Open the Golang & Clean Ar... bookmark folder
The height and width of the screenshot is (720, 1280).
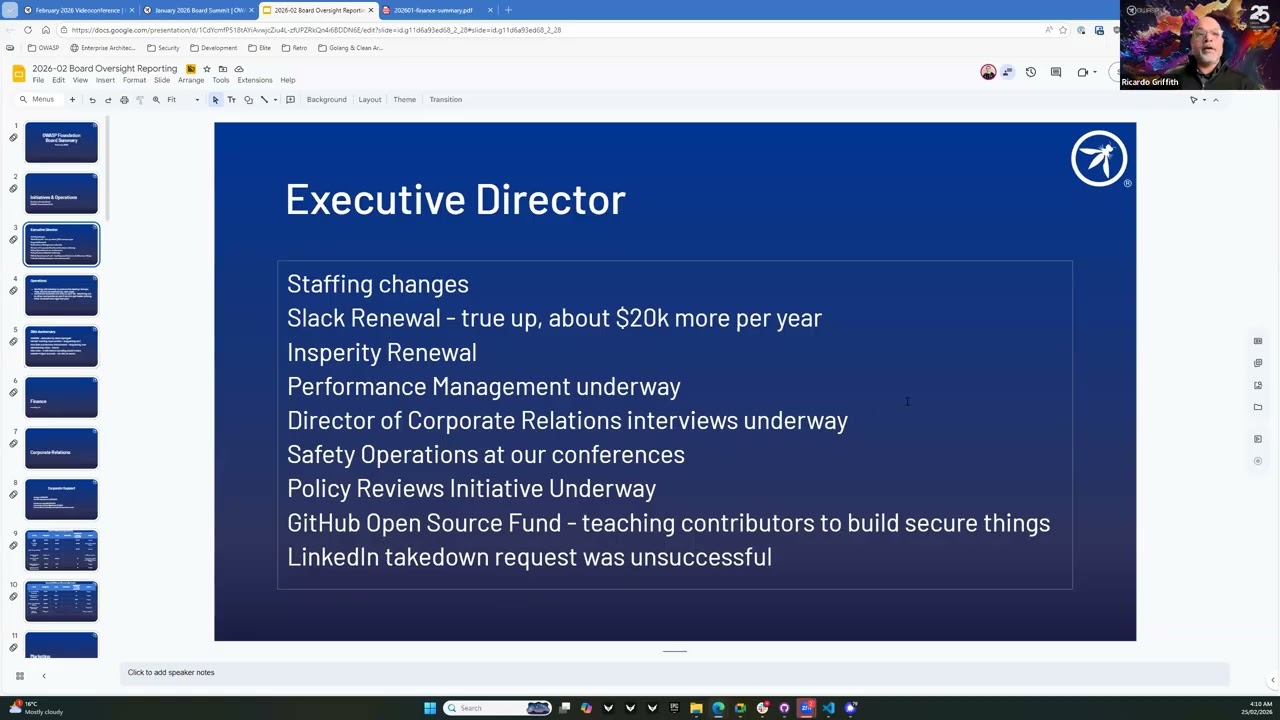point(350,48)
